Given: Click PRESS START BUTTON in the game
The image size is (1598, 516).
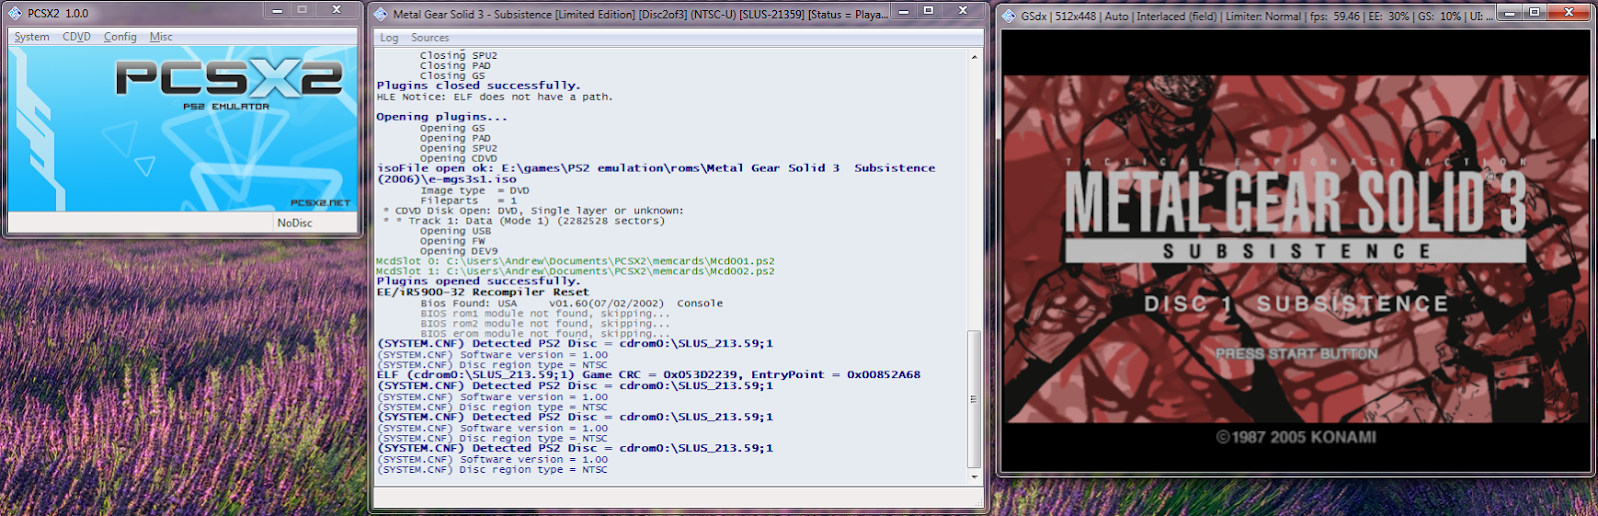Looking at the screenshot, I should point(1296,354).
